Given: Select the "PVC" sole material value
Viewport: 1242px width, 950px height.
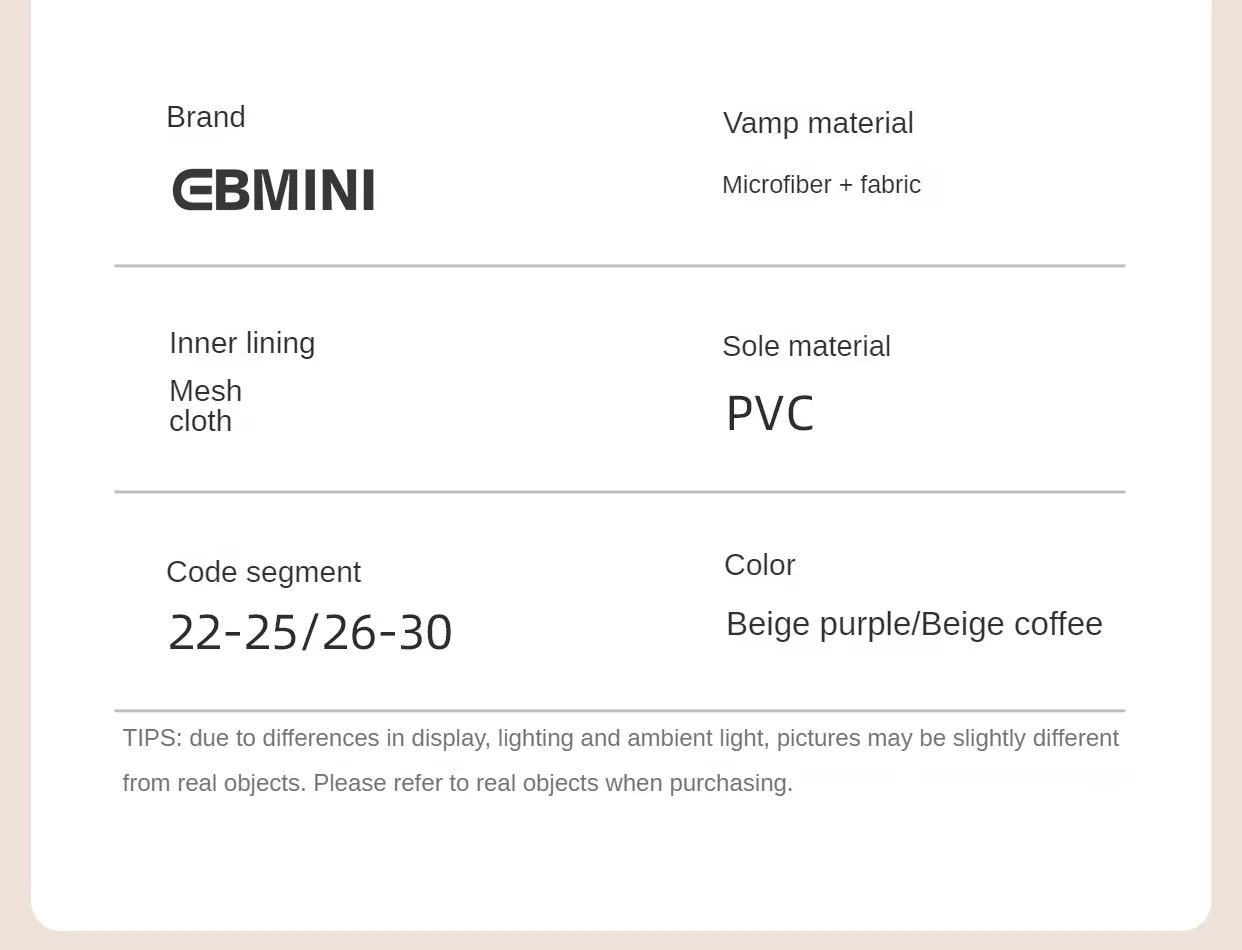Looking at the screenshot, I should click(x=770, y=414).
